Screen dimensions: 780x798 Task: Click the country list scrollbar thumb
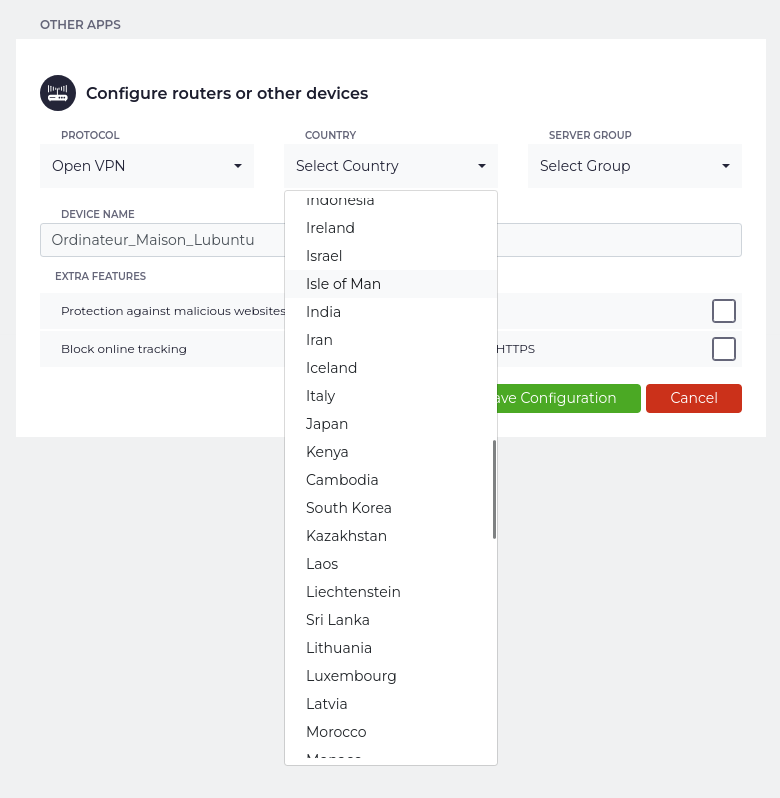click(x=494, y=490)
